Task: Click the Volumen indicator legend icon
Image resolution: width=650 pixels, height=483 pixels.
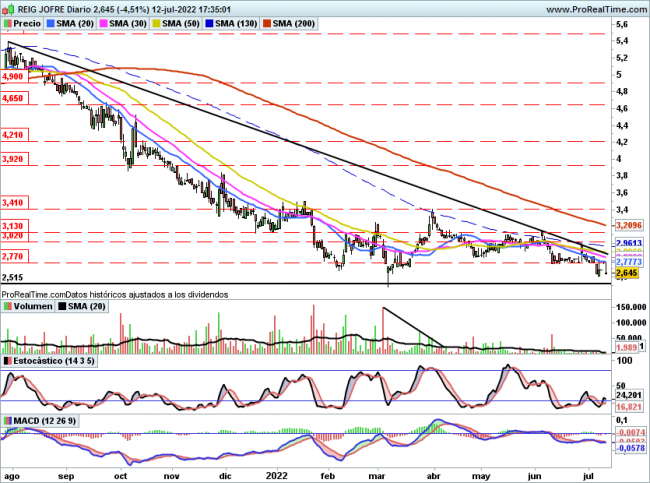Action: pos(8,309)
